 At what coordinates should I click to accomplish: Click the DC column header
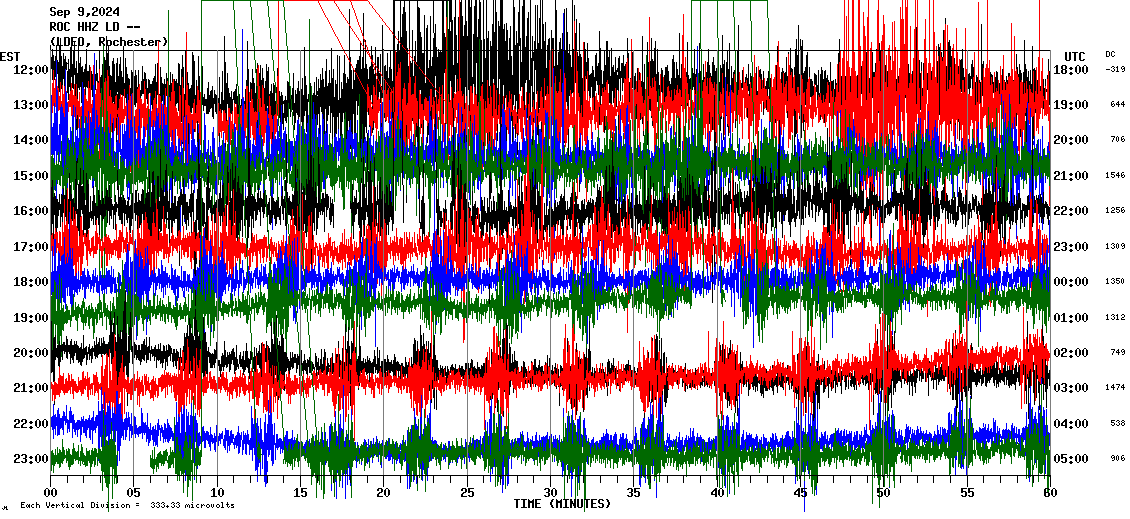click(x=1110, y=54)
